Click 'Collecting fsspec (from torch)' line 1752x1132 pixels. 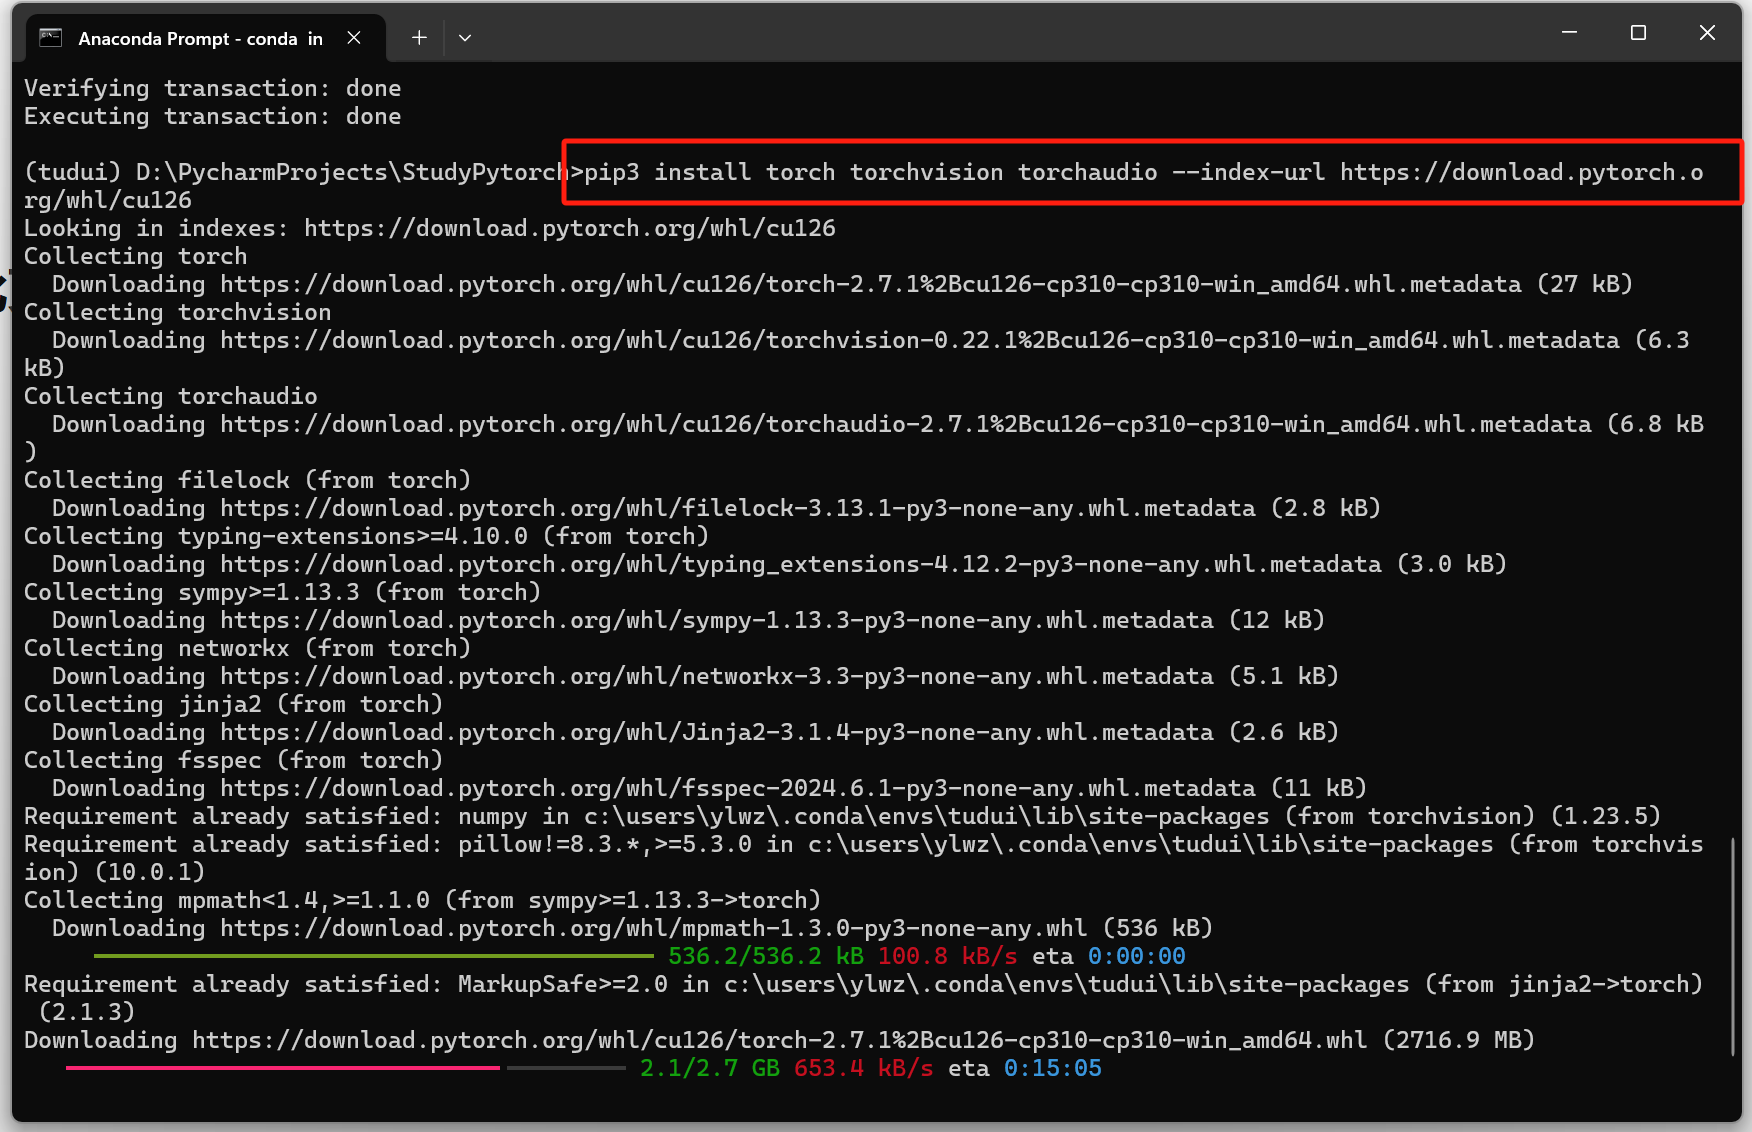(x=233, y=760)
